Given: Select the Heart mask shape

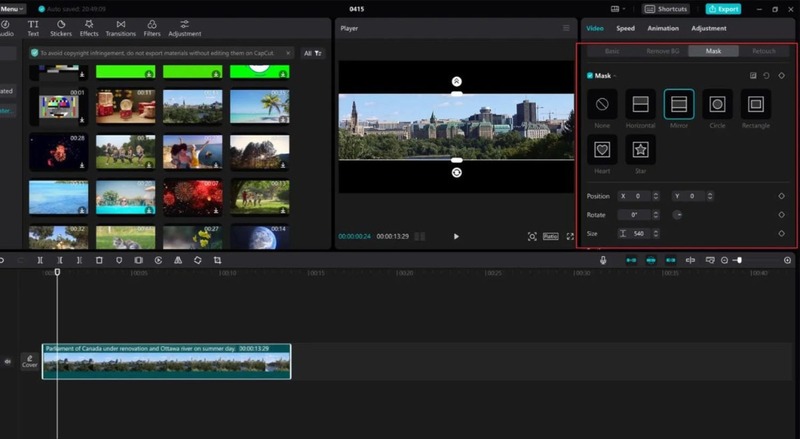Looking at the screenshot, I should 602,150.
